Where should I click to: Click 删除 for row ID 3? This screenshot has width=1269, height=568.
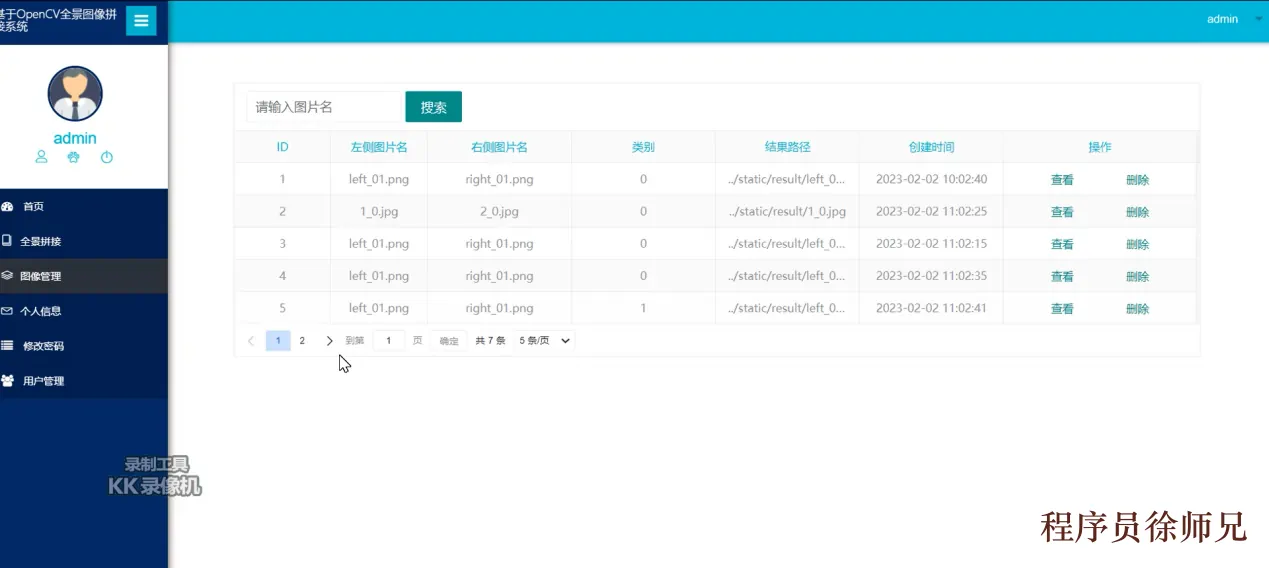pyautogui.click(x=1137, y=244)
